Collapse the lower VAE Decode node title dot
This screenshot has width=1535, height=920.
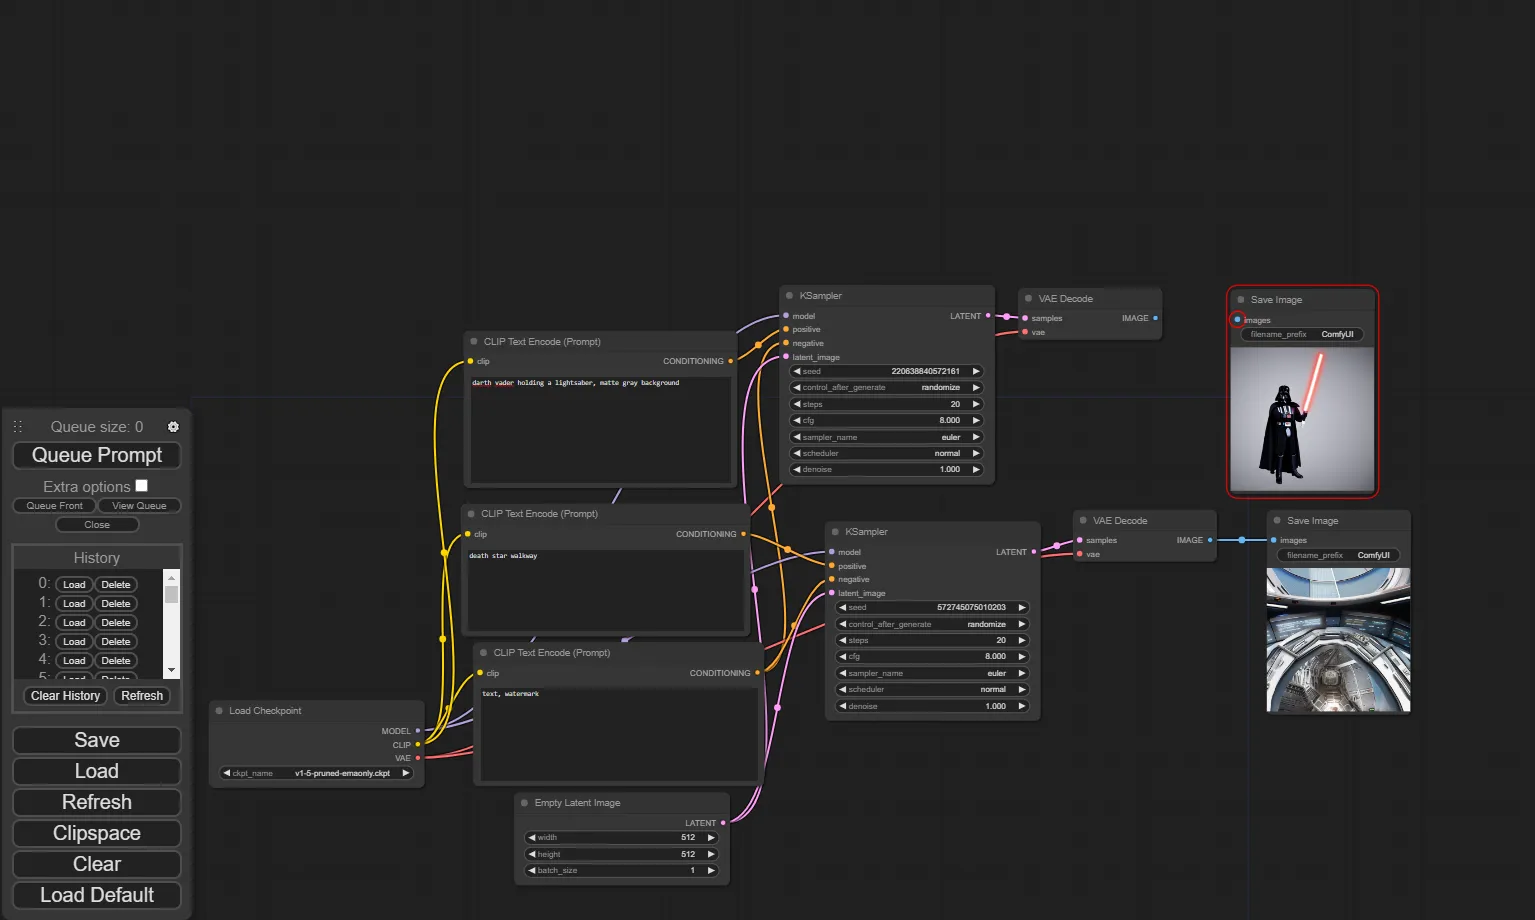coord(1083,521)
